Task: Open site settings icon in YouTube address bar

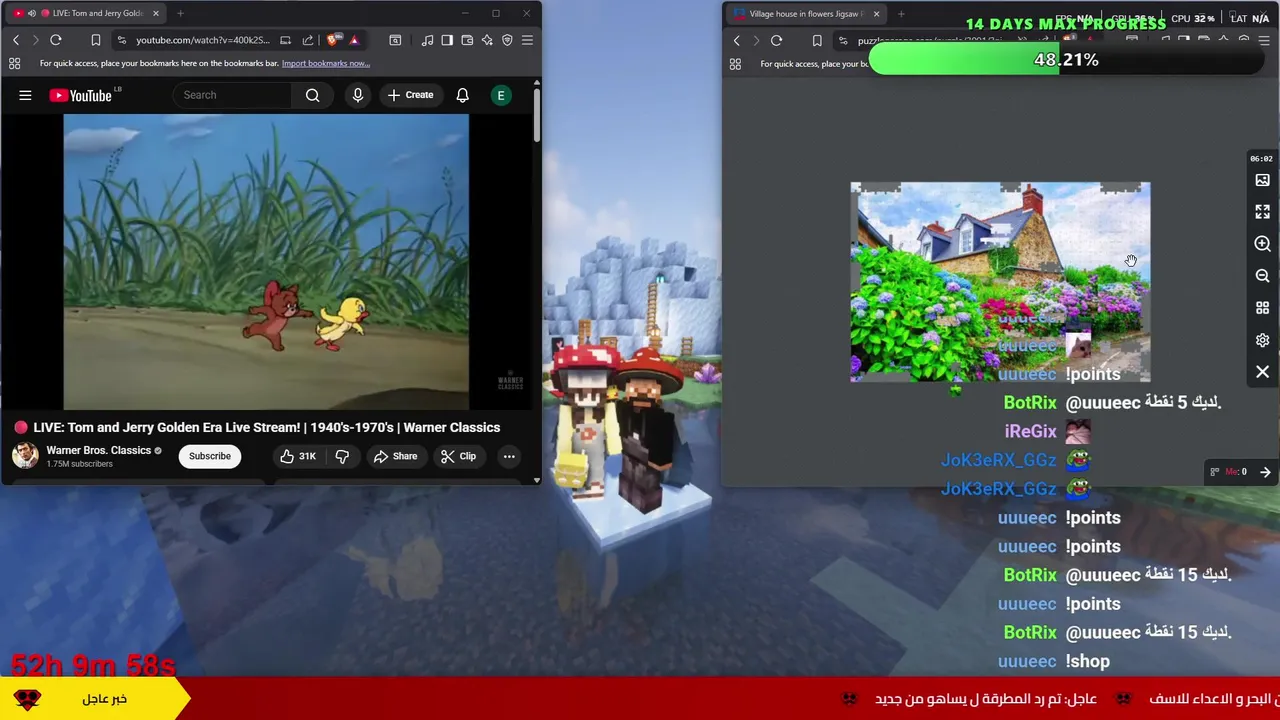Action: [121, 40]
